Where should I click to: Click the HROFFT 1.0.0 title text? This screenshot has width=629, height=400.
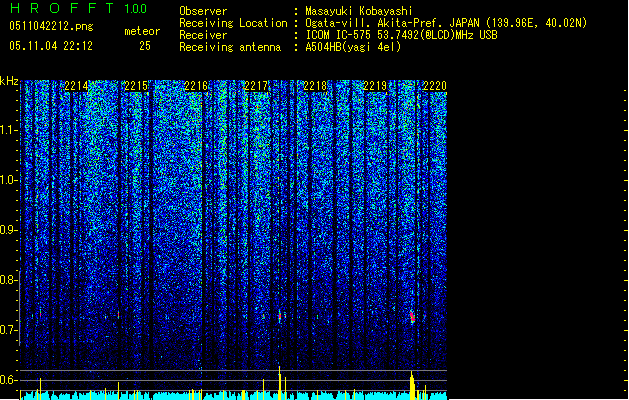tap(79, 8)
